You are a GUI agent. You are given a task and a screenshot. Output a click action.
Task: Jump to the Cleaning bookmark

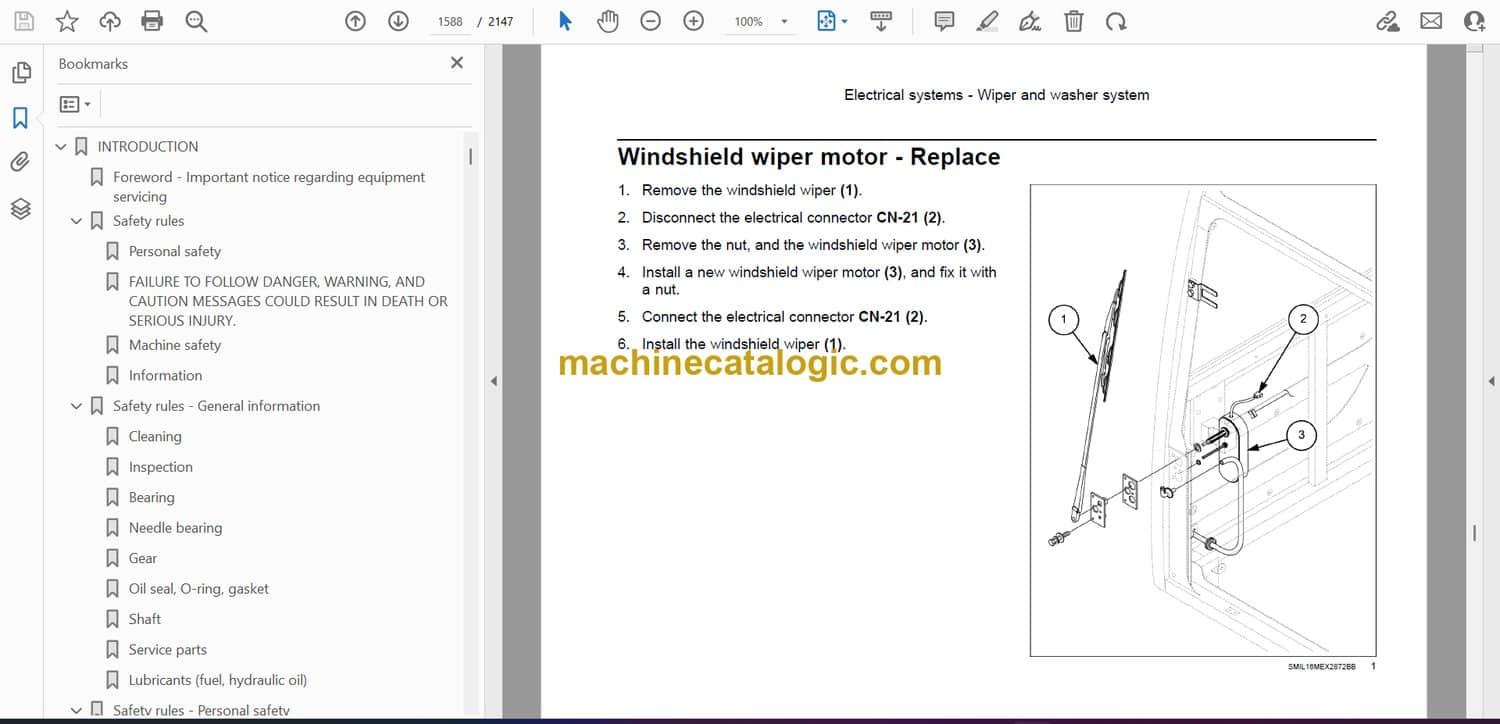[155, 436]
